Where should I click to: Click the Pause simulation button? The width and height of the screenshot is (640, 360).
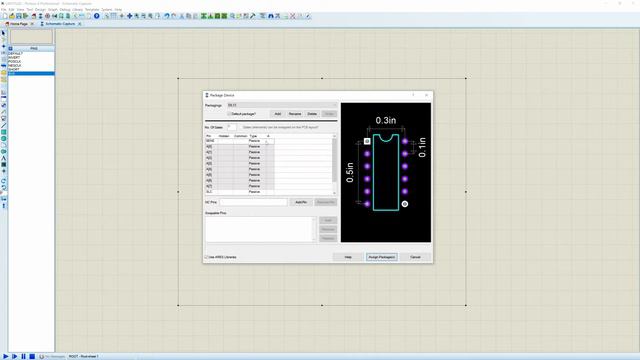[23, 356]
